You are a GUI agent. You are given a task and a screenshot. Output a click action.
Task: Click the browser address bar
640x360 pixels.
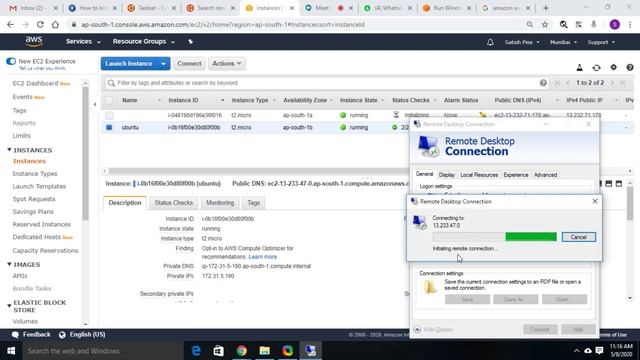[298, 24]
